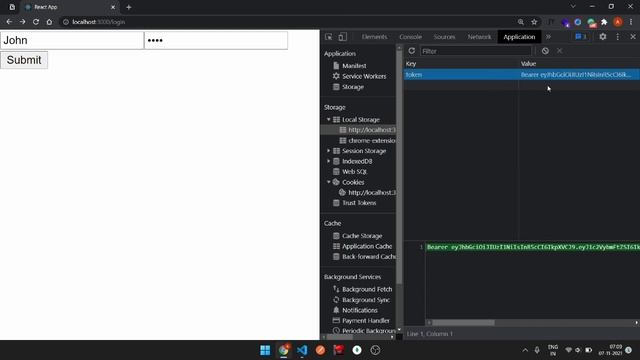Open the Chrome profile avatar

click(x=618, y=22)
